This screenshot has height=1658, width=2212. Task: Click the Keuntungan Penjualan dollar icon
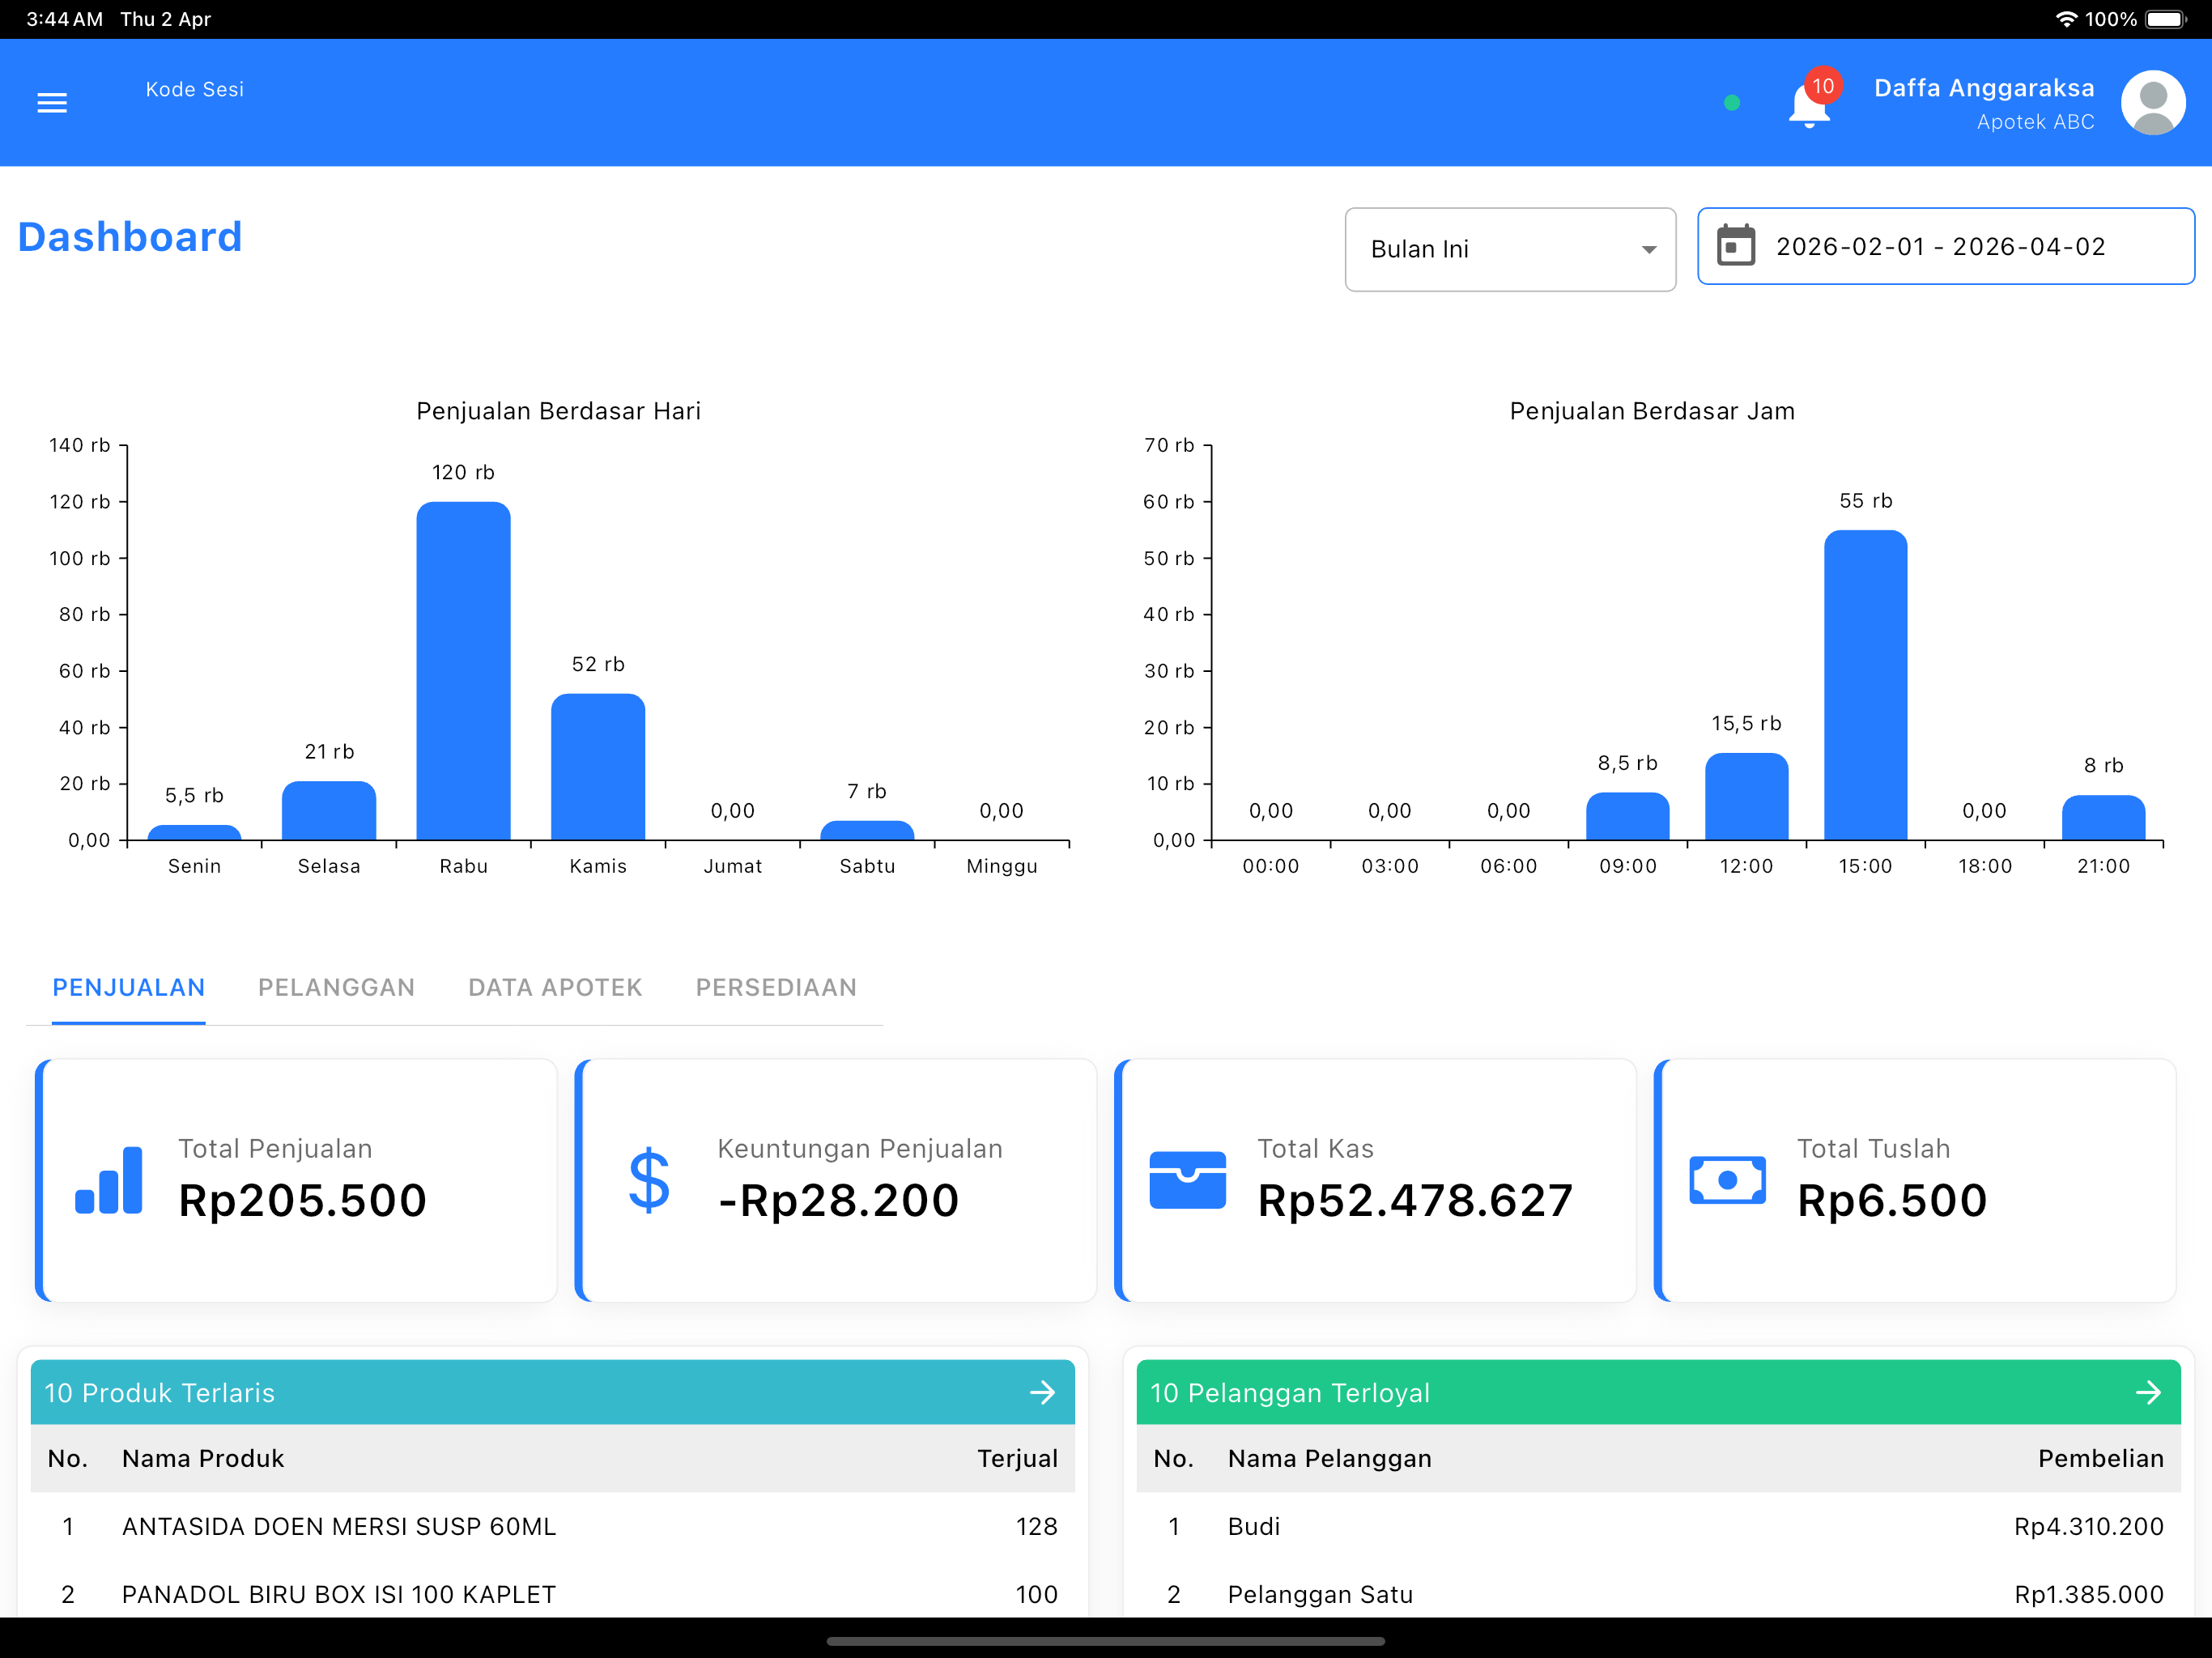tap(649, 1180)
